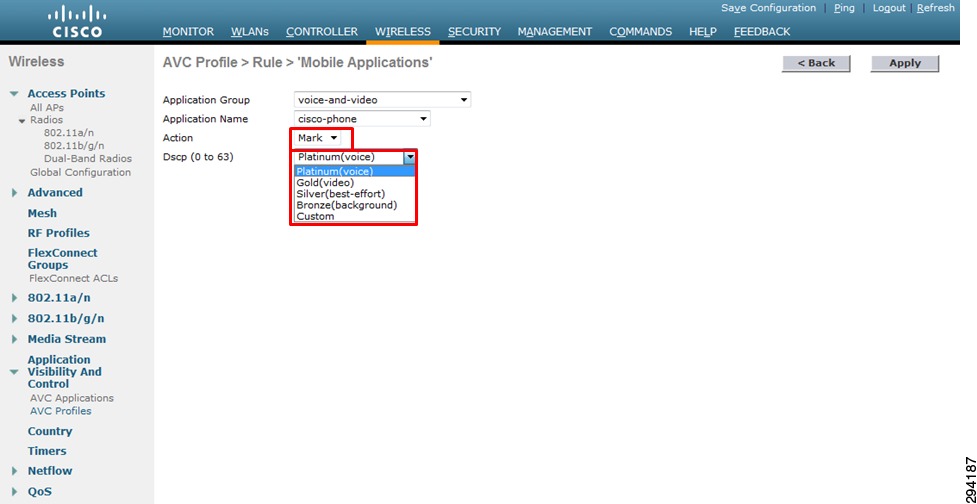Click the Ping link
Viewport: 977px width, 504px height.
click(844, 8)
